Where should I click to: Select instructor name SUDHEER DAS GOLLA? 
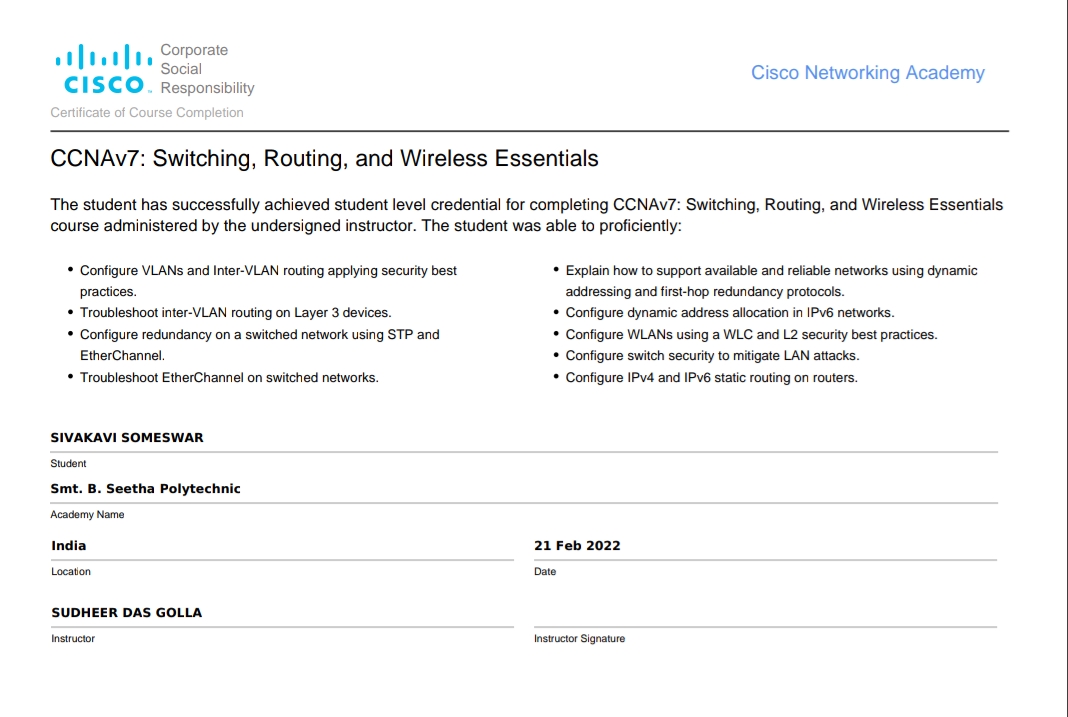127,613
